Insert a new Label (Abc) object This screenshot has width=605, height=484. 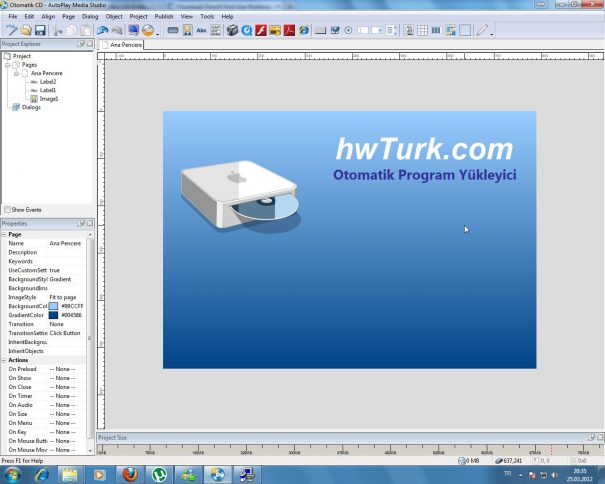click(x=201, y=30)
